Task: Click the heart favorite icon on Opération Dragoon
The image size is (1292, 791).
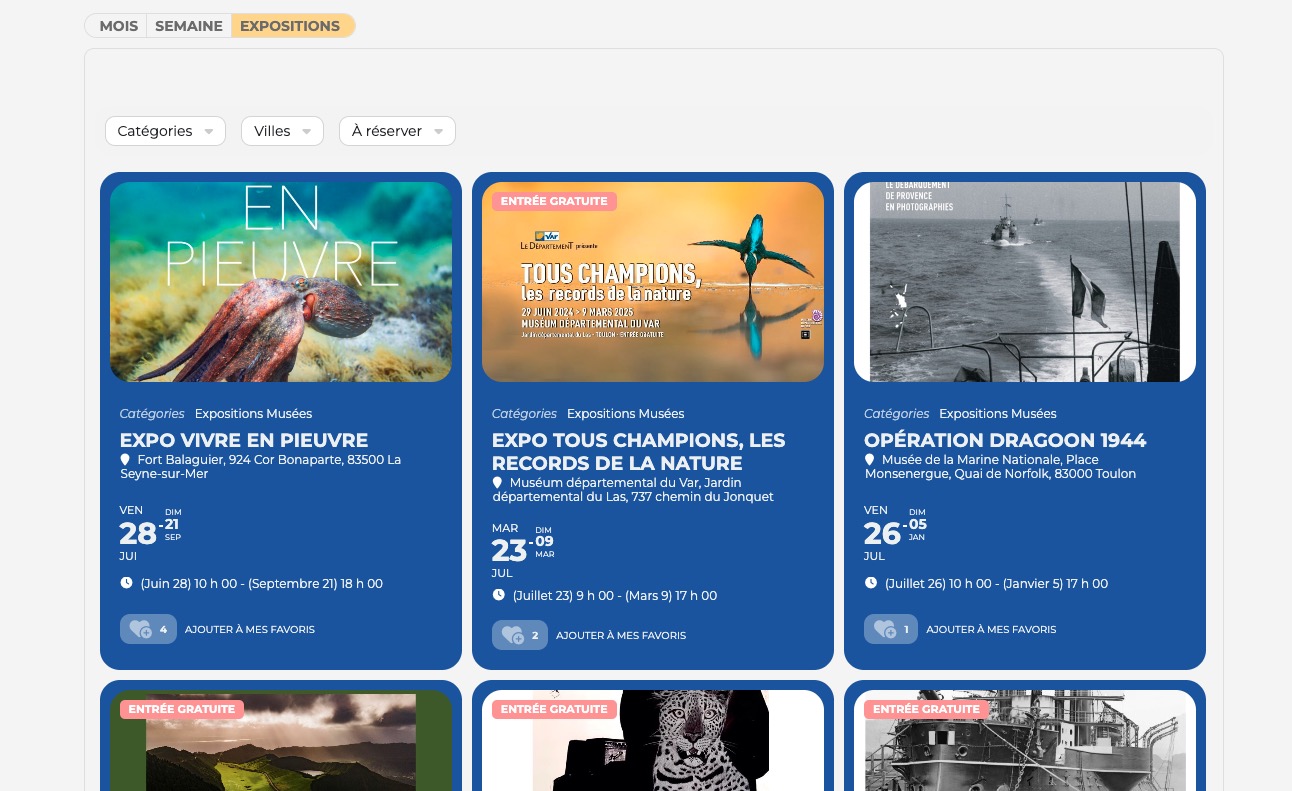Action: point(884,629)
